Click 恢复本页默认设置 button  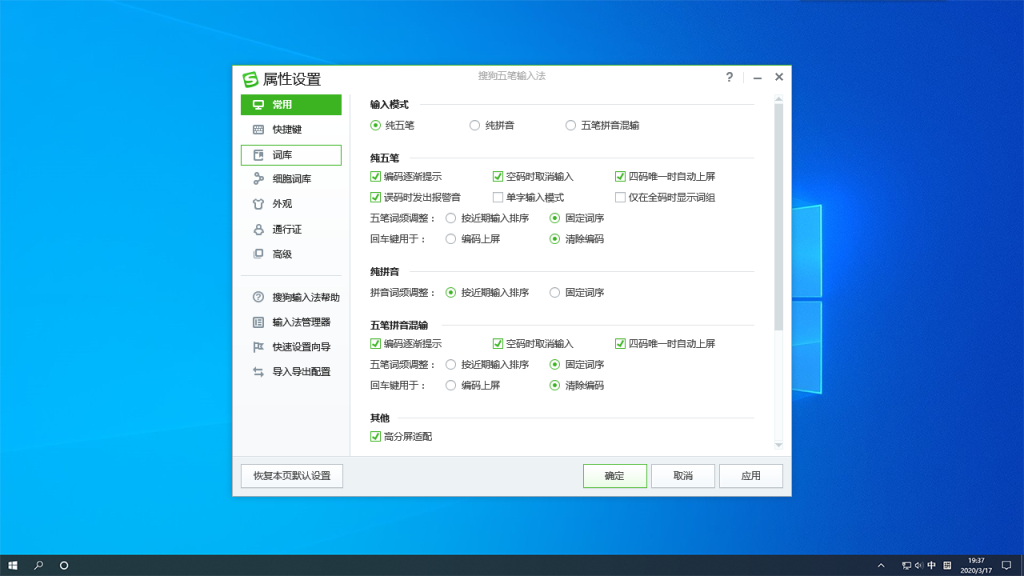click(x=292, y=476)
